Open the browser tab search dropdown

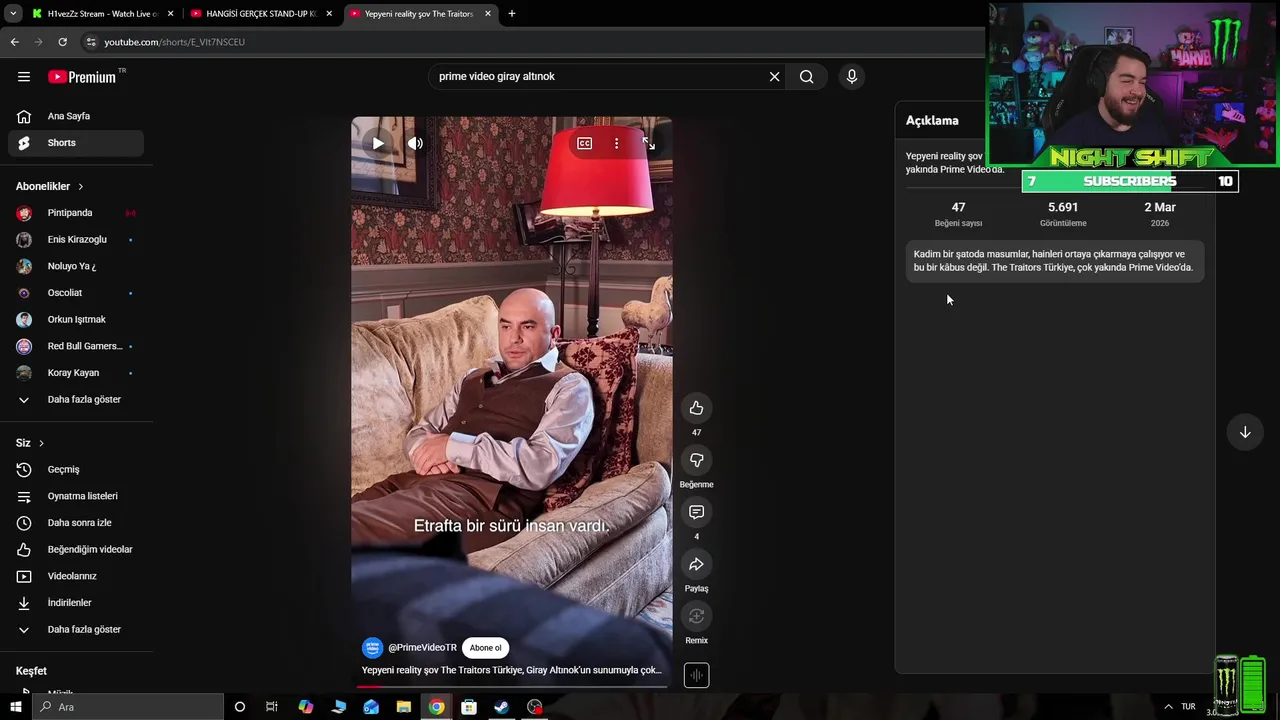point(13,14)
